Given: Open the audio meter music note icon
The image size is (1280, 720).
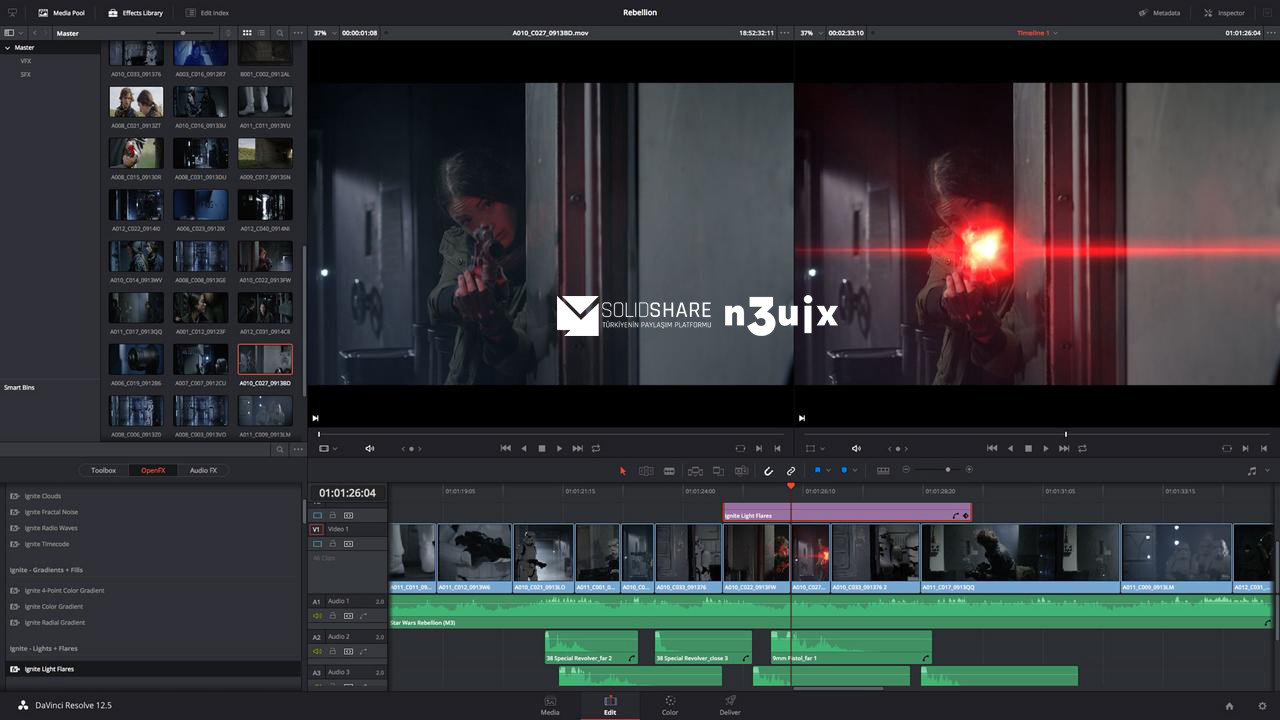Looking at the screenshot, I should pyautogui.click(x=1251, y=470).
